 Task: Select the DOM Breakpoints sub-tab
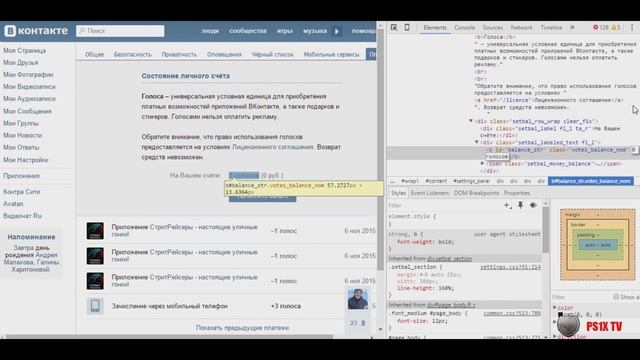coord(476,193)
